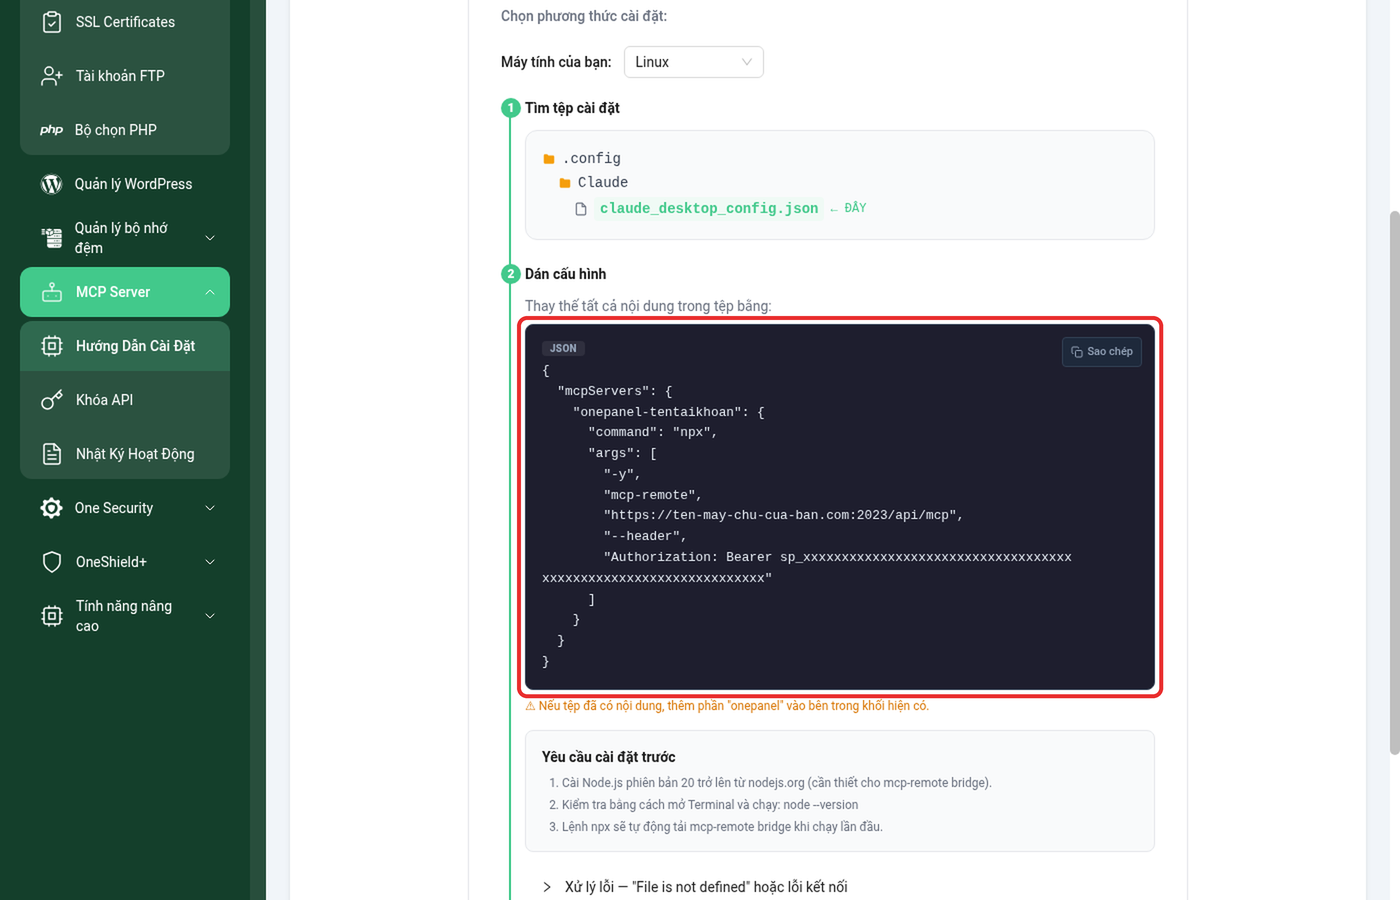This screenshot has width=1400, height=900.
Task: Click the Claude folder label
Action: pyautogui.click(x=603, y=183)
